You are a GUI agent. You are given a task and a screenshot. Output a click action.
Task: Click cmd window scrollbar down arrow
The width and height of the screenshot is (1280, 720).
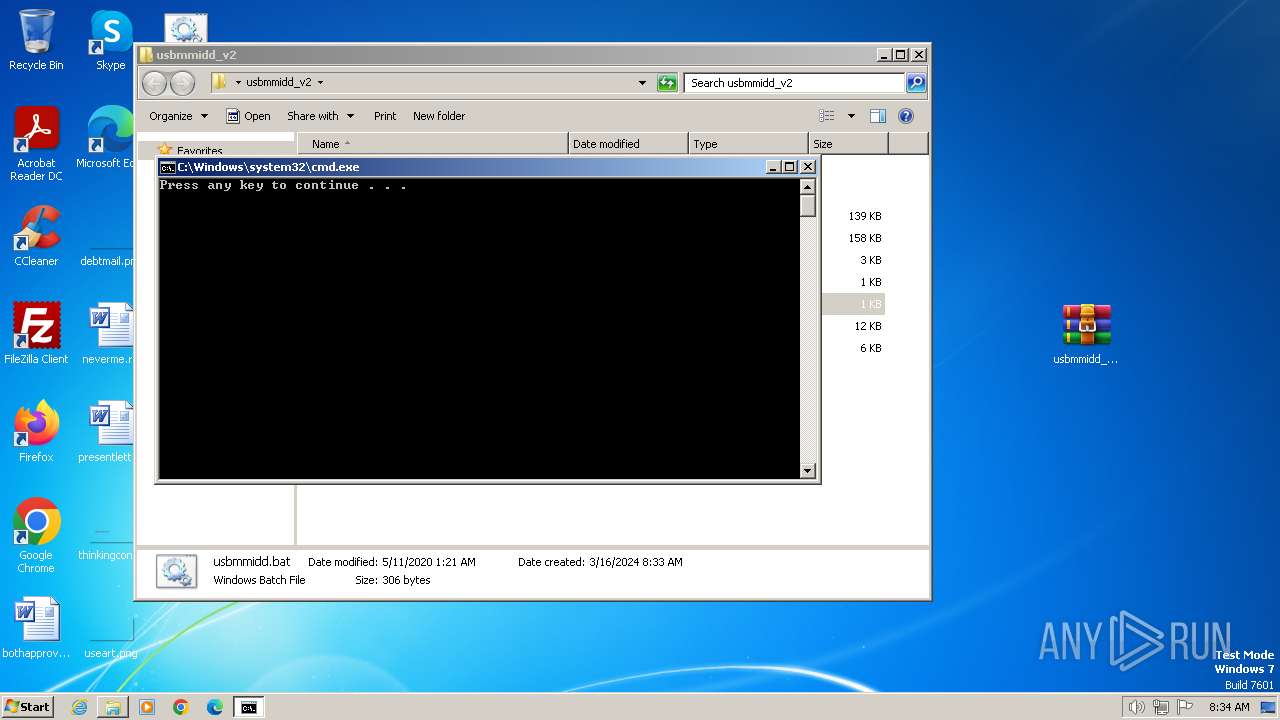[x=808, y=471]
